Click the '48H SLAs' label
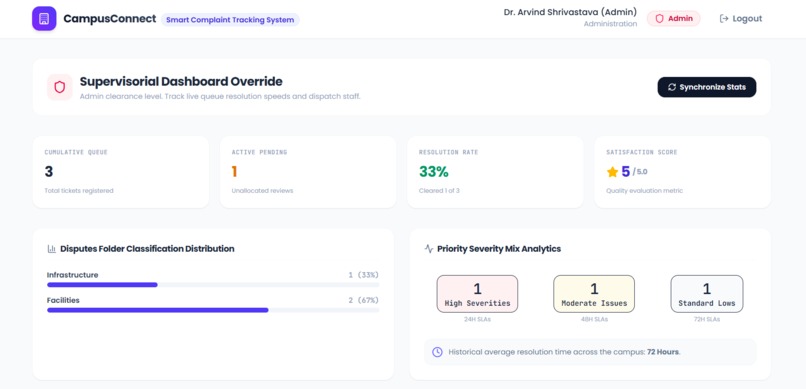Screen dimensions: 806x389 (594, 319)
